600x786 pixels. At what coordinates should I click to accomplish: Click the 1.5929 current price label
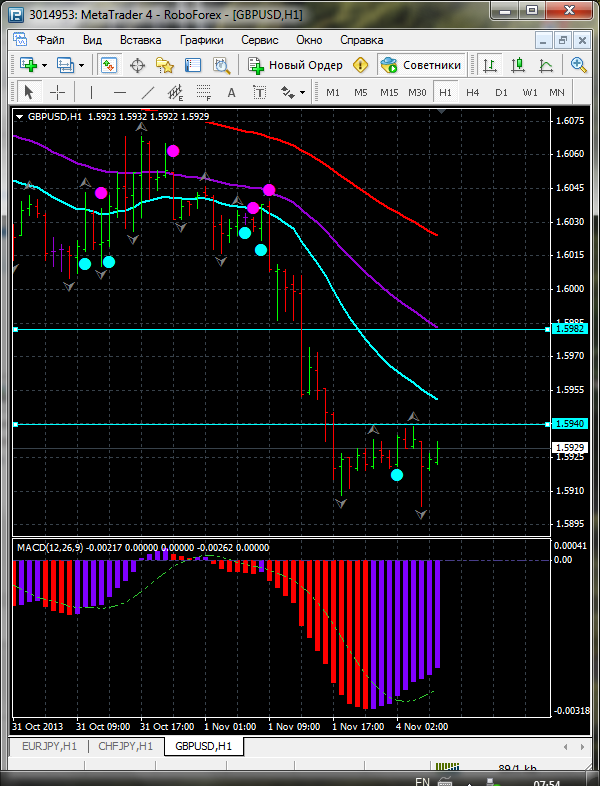[x=571, y=447]
